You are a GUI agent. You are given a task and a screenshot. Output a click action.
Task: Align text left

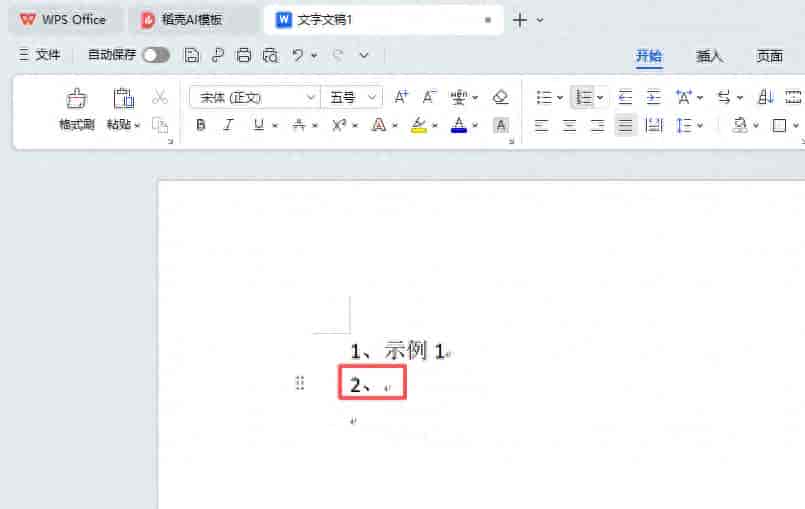[x=541, y=125]
